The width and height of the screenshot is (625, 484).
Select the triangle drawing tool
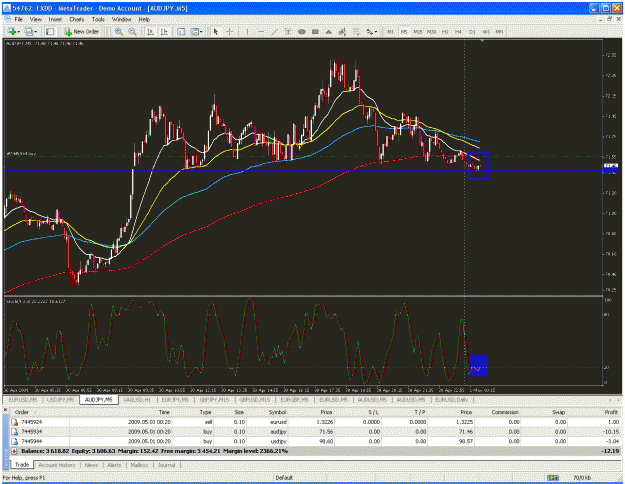point(328,31)
